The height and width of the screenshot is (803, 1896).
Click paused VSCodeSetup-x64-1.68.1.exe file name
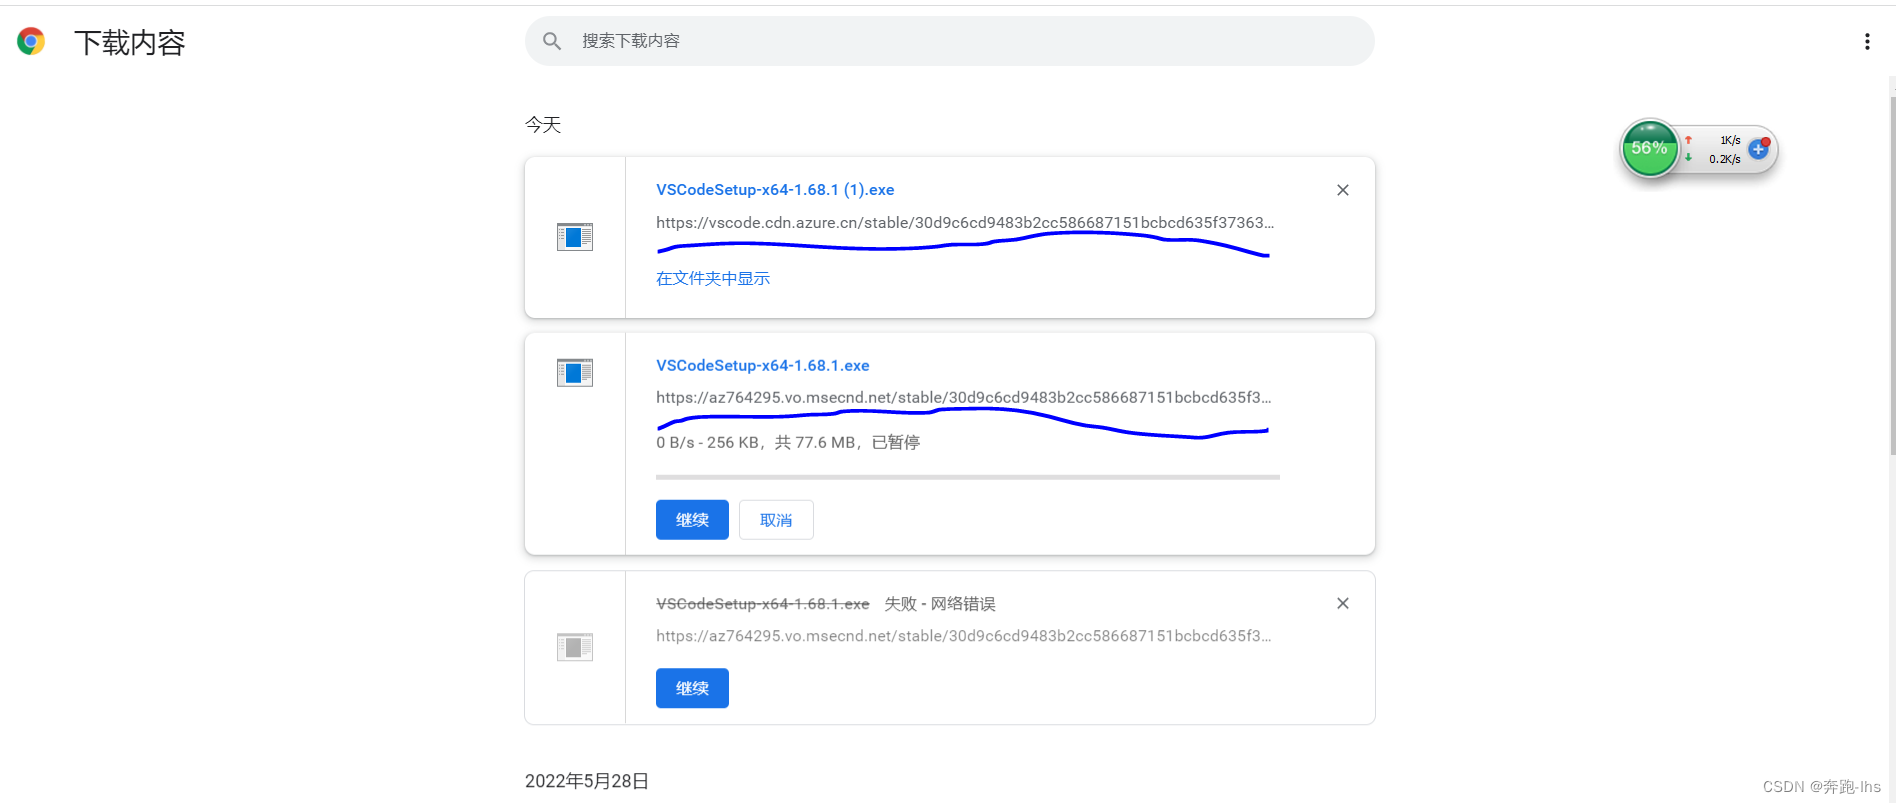tap(763, 366)
